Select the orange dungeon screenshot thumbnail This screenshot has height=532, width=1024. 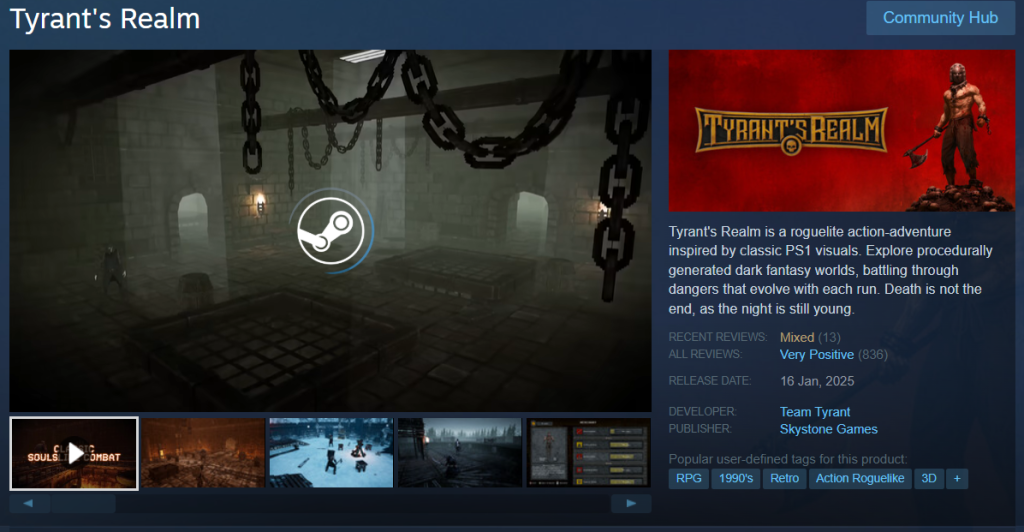pos(203,453)
